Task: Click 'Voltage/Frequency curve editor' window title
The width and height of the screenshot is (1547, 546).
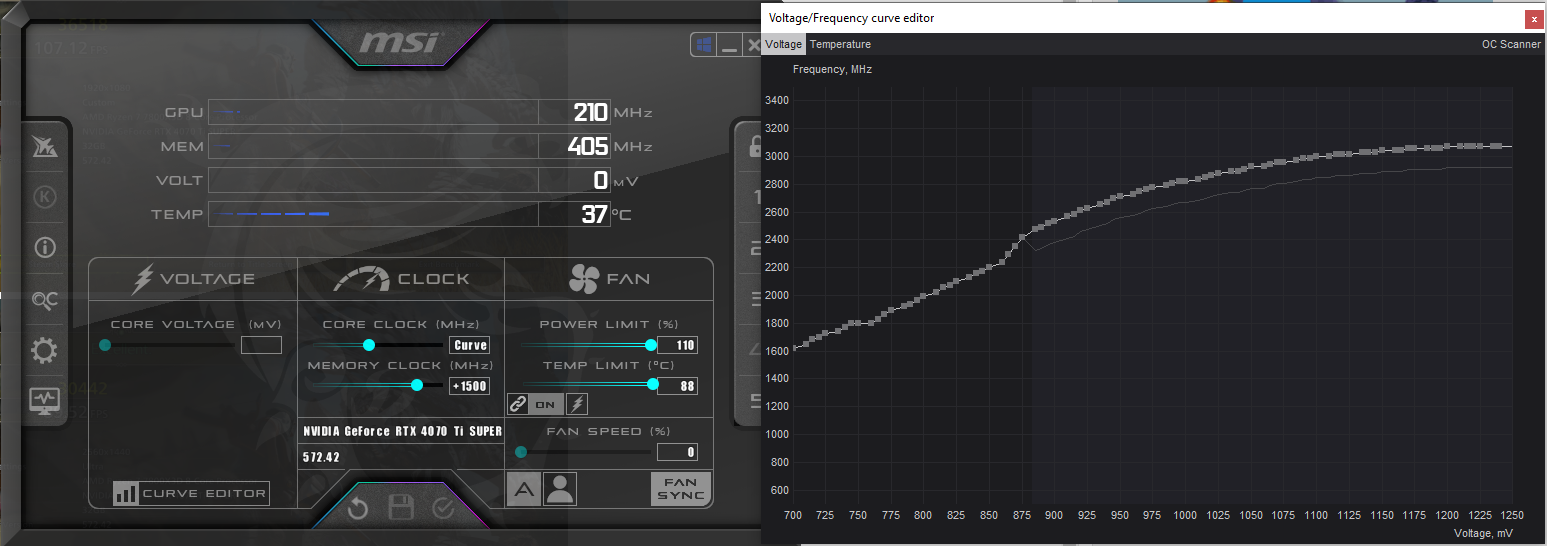Action: pos(851,18)
